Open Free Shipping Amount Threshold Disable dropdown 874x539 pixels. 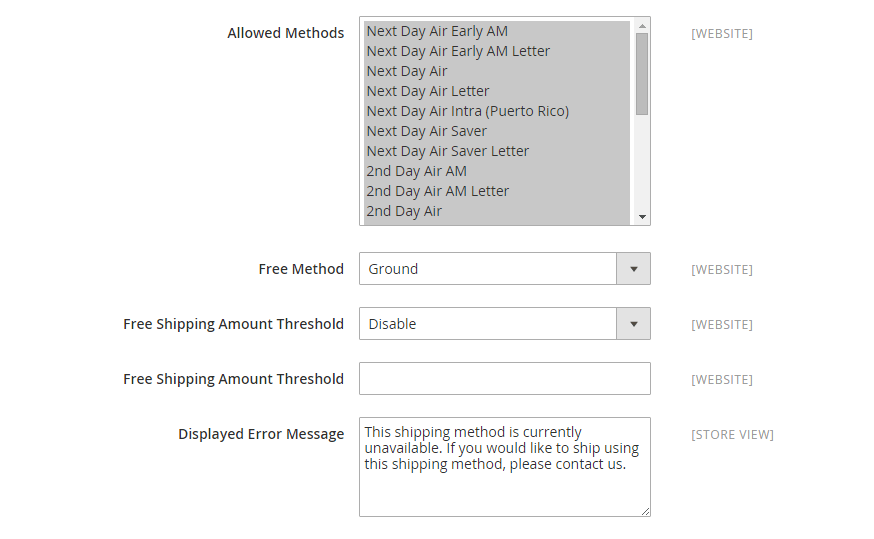(488, 324)
